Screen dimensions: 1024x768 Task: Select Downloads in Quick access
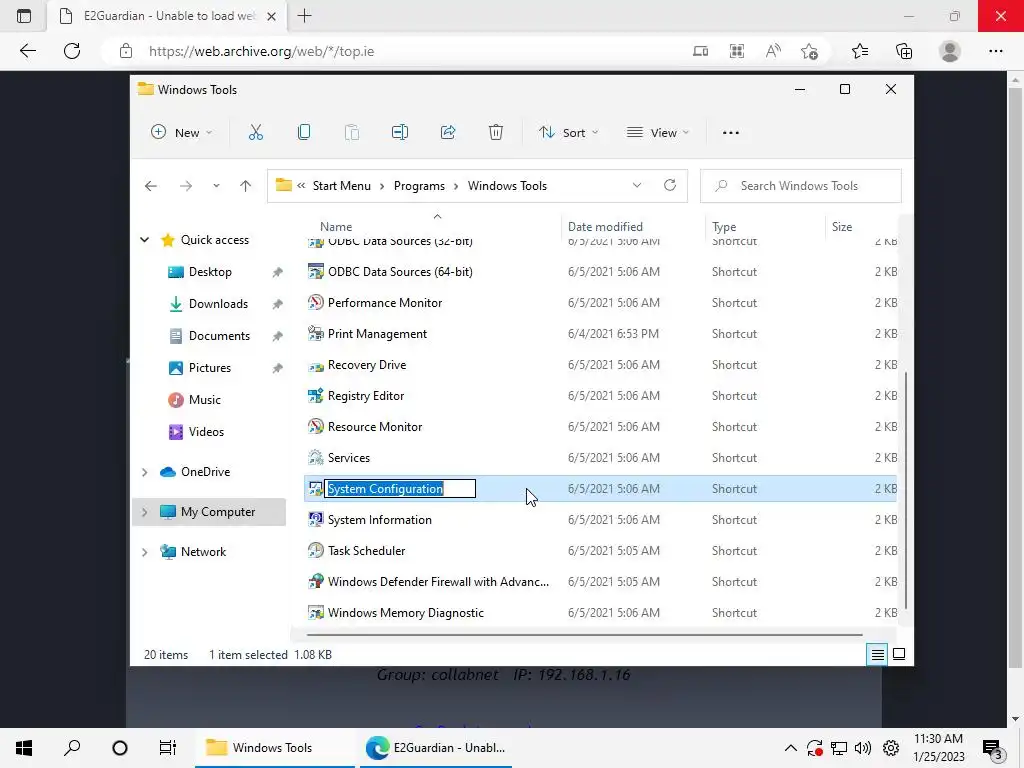[218, 304]
